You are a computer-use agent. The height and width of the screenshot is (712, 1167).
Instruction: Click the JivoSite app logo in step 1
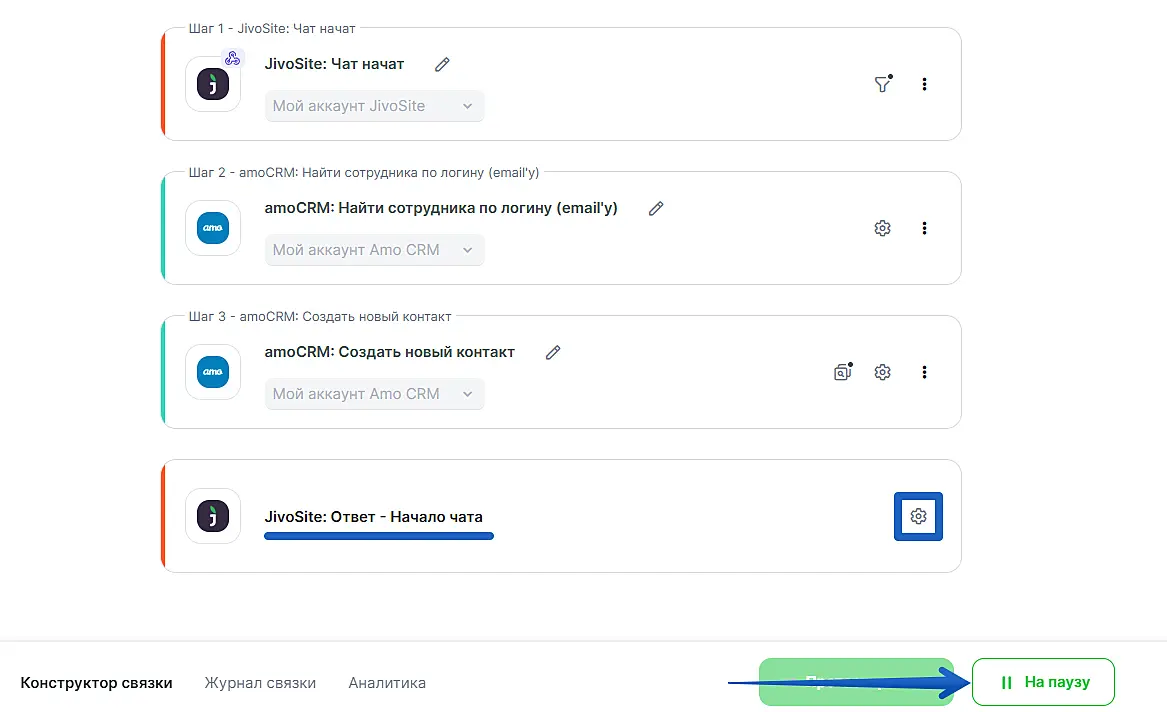point(213,85)
